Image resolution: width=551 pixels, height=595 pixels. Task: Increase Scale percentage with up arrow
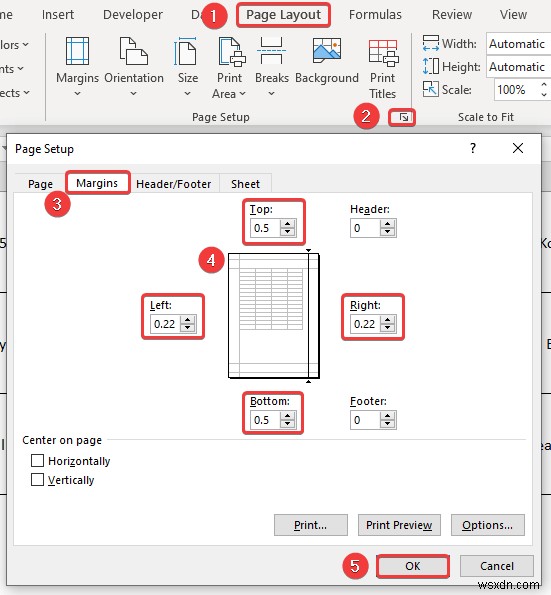point(544,84)
